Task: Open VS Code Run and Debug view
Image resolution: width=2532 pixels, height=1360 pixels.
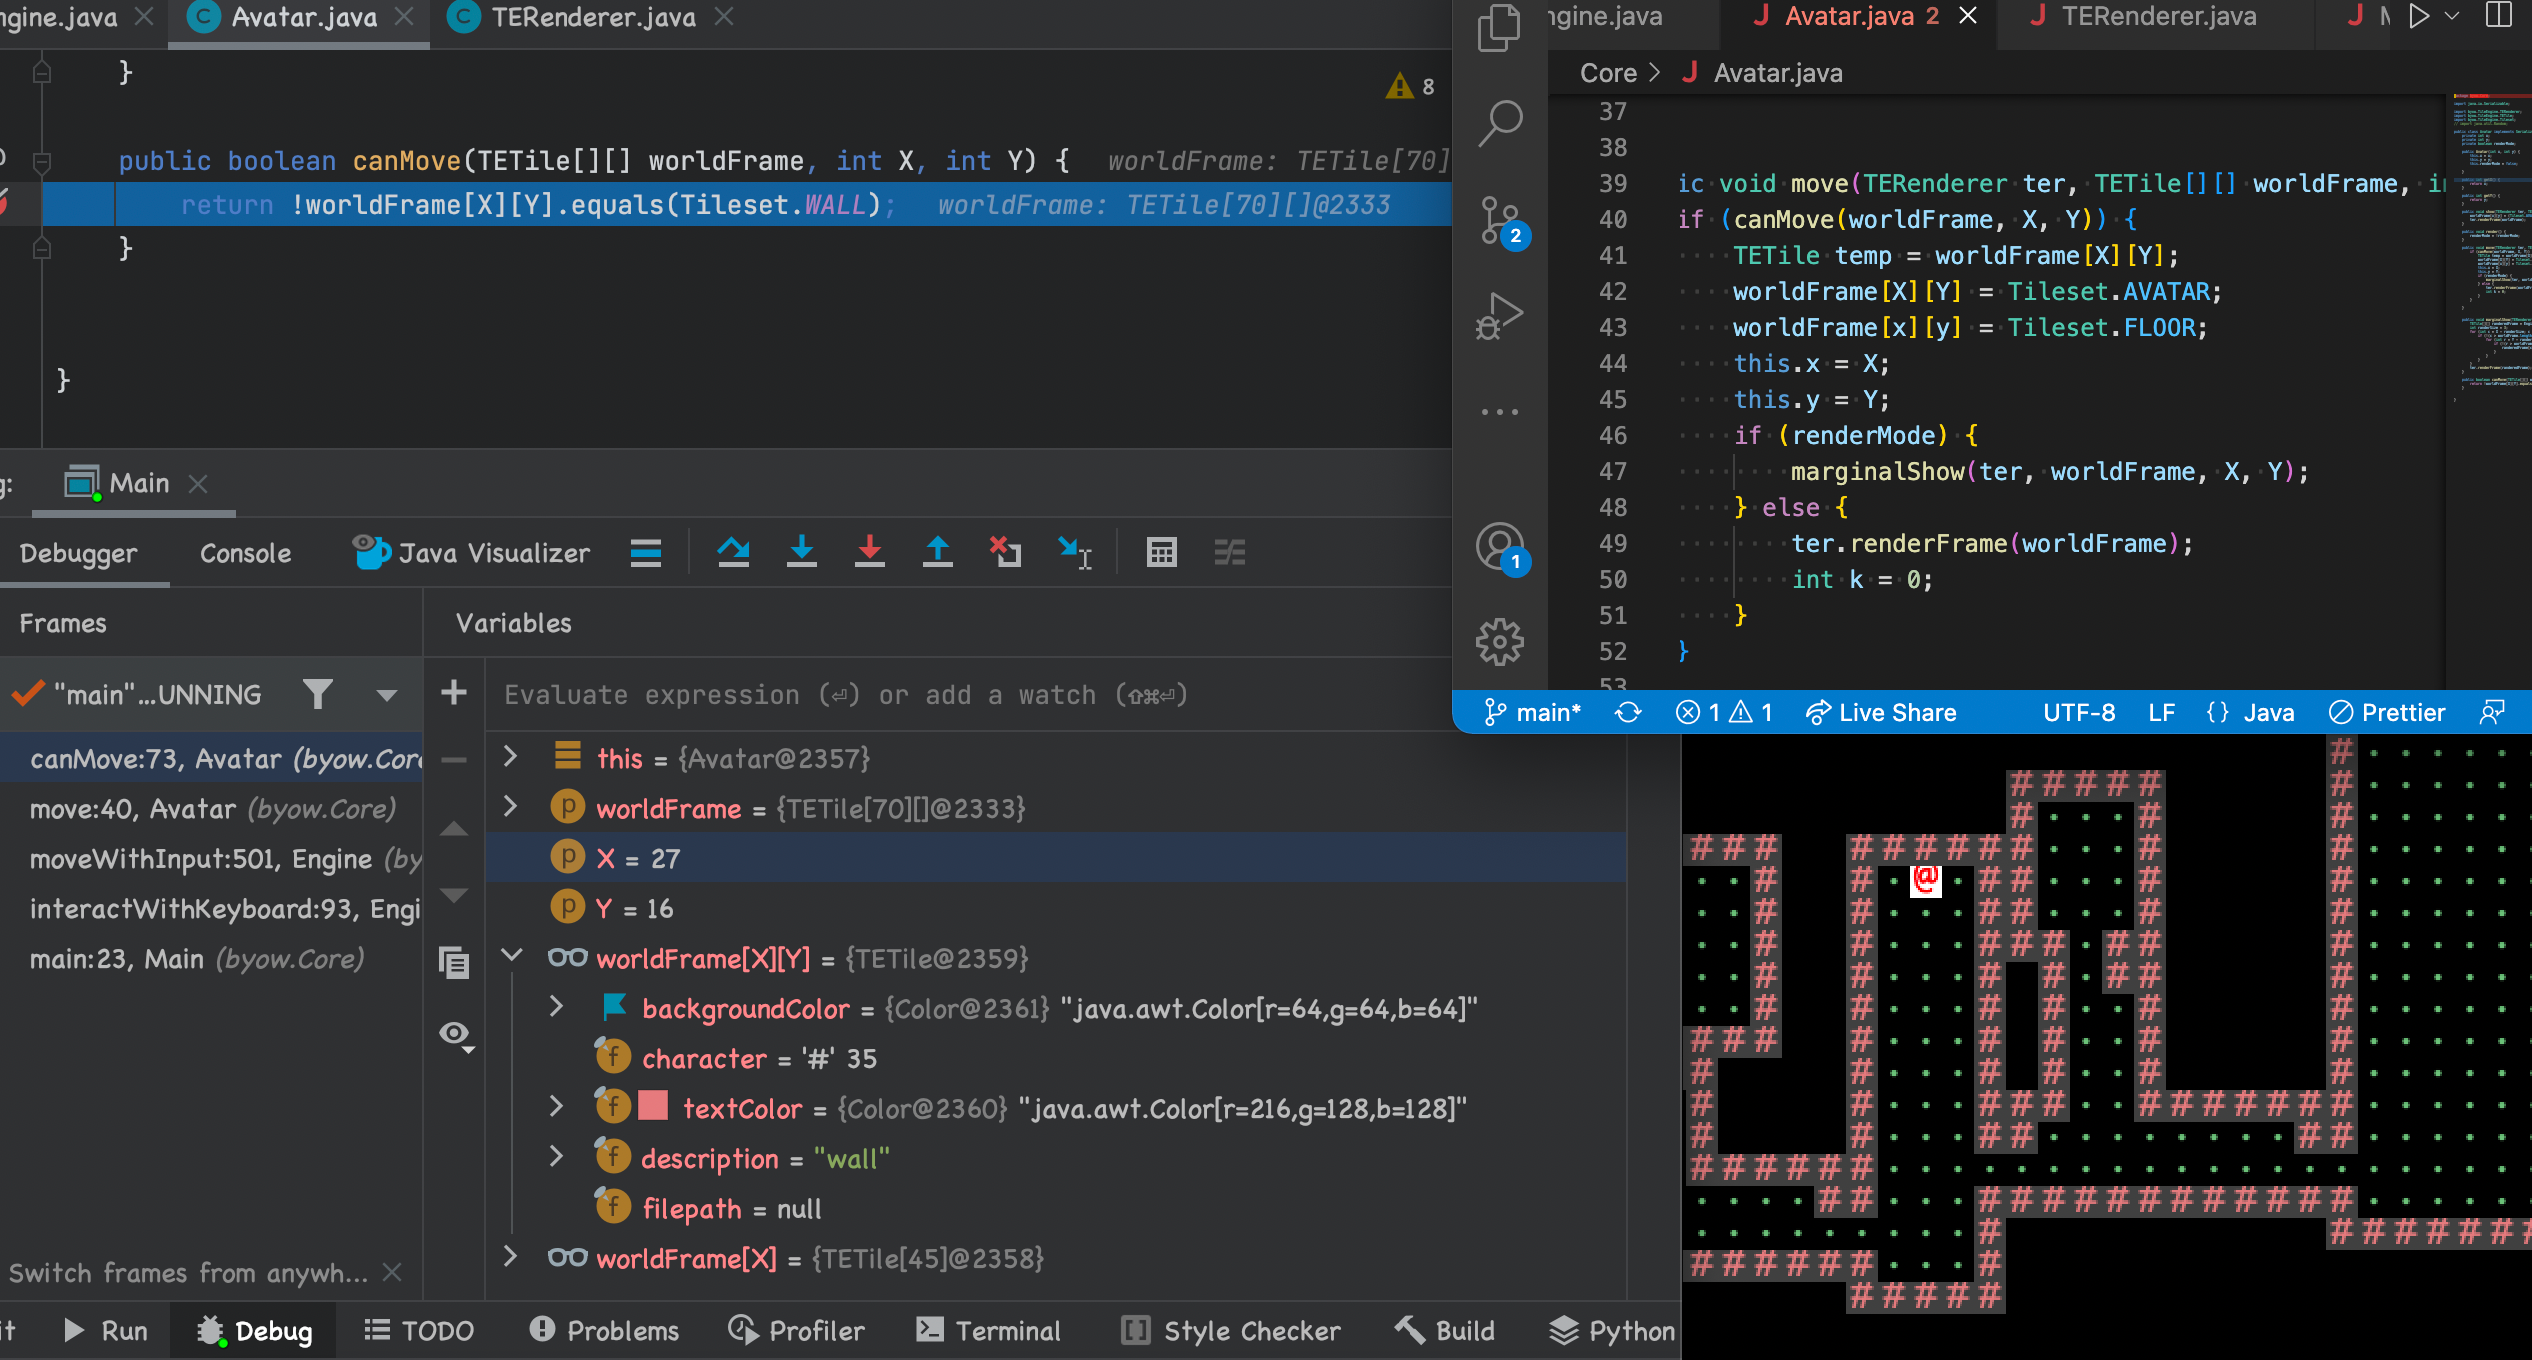Action: (x=1499, y=316)
